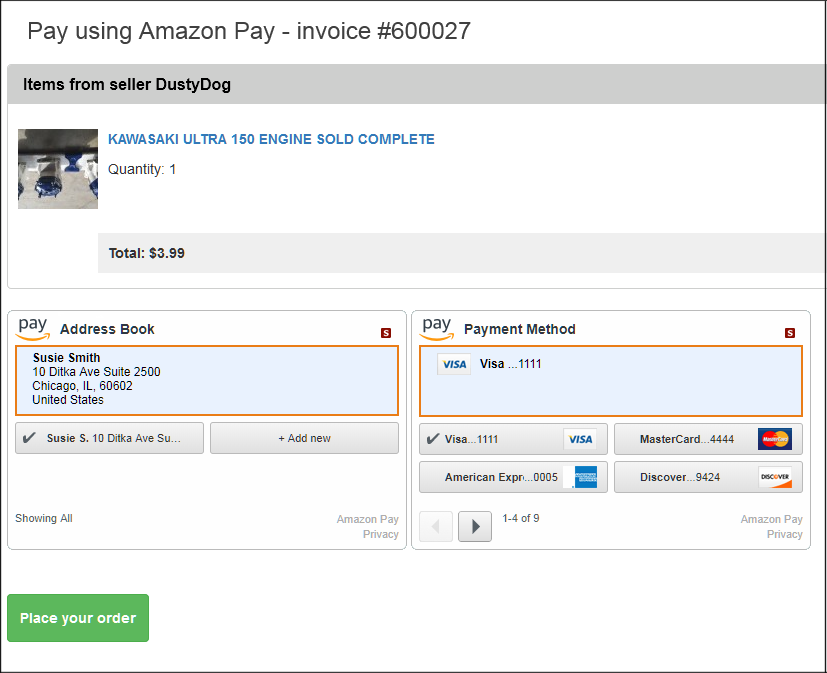This screenshot has height=673, width=827.
Task: Open Amazon Pay link in Payment Method
Action: 771,519
